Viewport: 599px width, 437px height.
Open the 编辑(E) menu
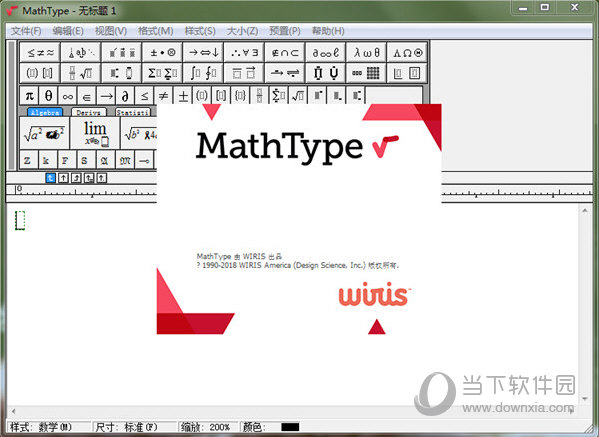tap(68, 31)
